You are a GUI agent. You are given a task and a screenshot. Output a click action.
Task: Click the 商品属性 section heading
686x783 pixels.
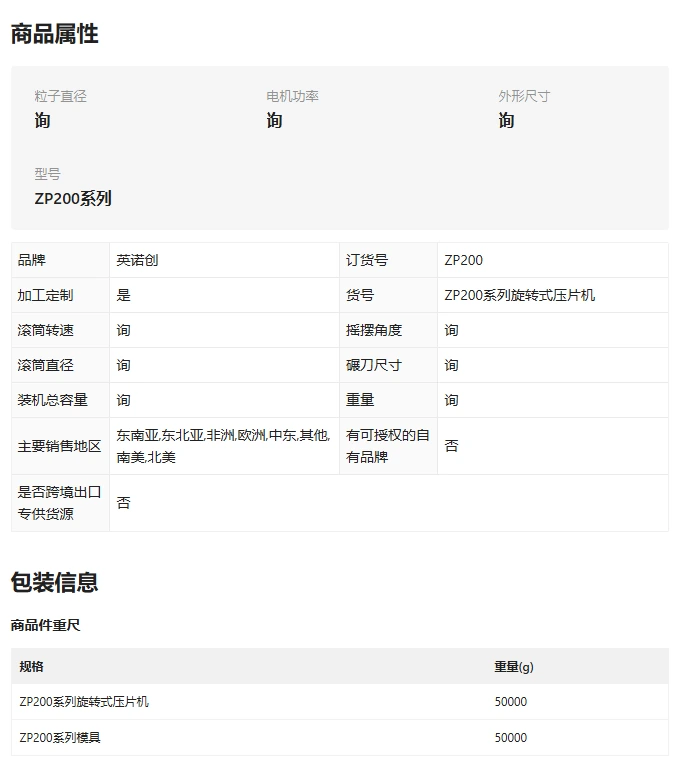[x=54, y=34]
